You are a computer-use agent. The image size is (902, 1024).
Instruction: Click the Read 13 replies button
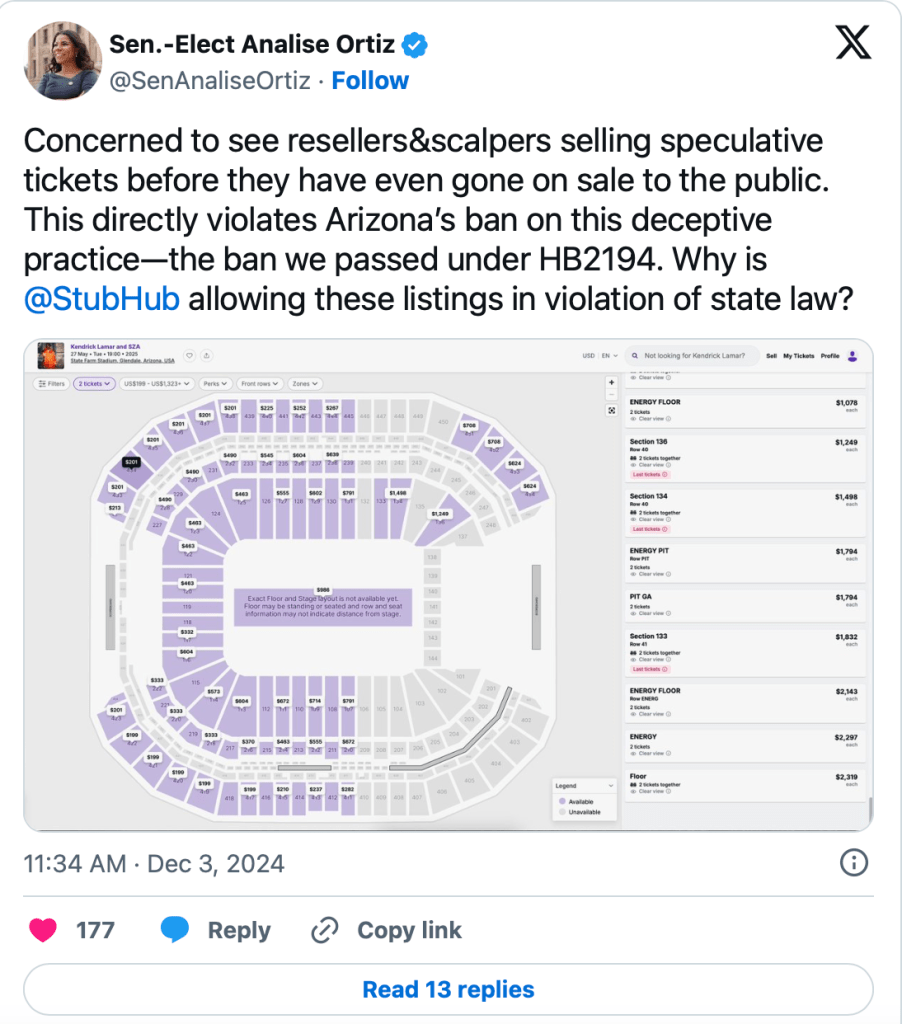[x=448, y=990]
